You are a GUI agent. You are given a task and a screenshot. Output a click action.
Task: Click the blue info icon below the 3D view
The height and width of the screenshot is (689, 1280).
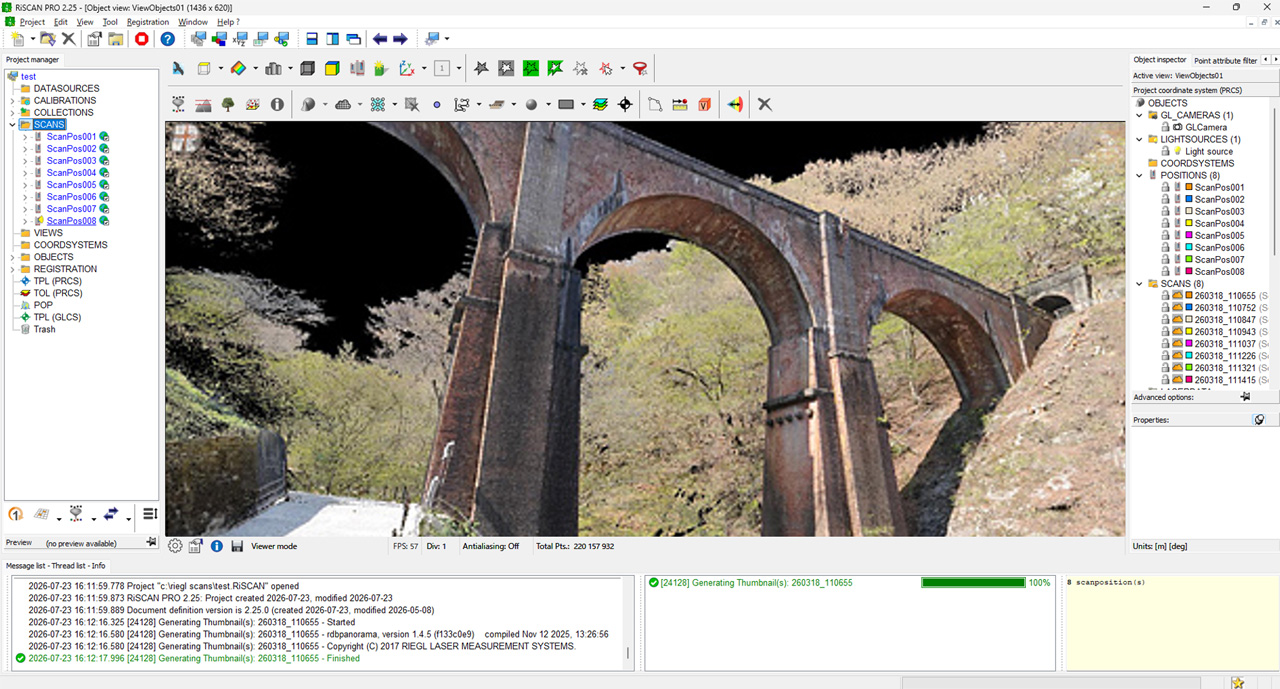tap(216, 546)
